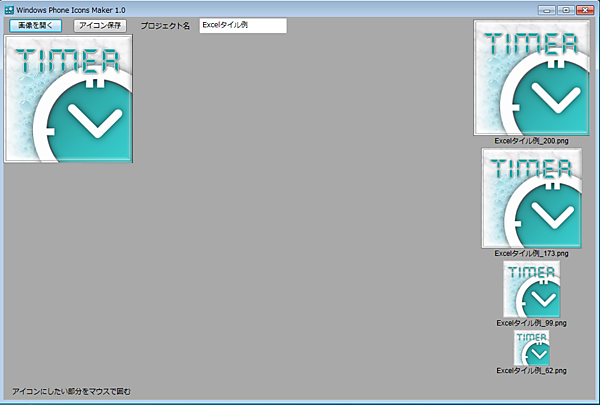Screen dimensions: 600x405
Task: Select the source TIMER image on left
Action: click(x=68, y=99)
